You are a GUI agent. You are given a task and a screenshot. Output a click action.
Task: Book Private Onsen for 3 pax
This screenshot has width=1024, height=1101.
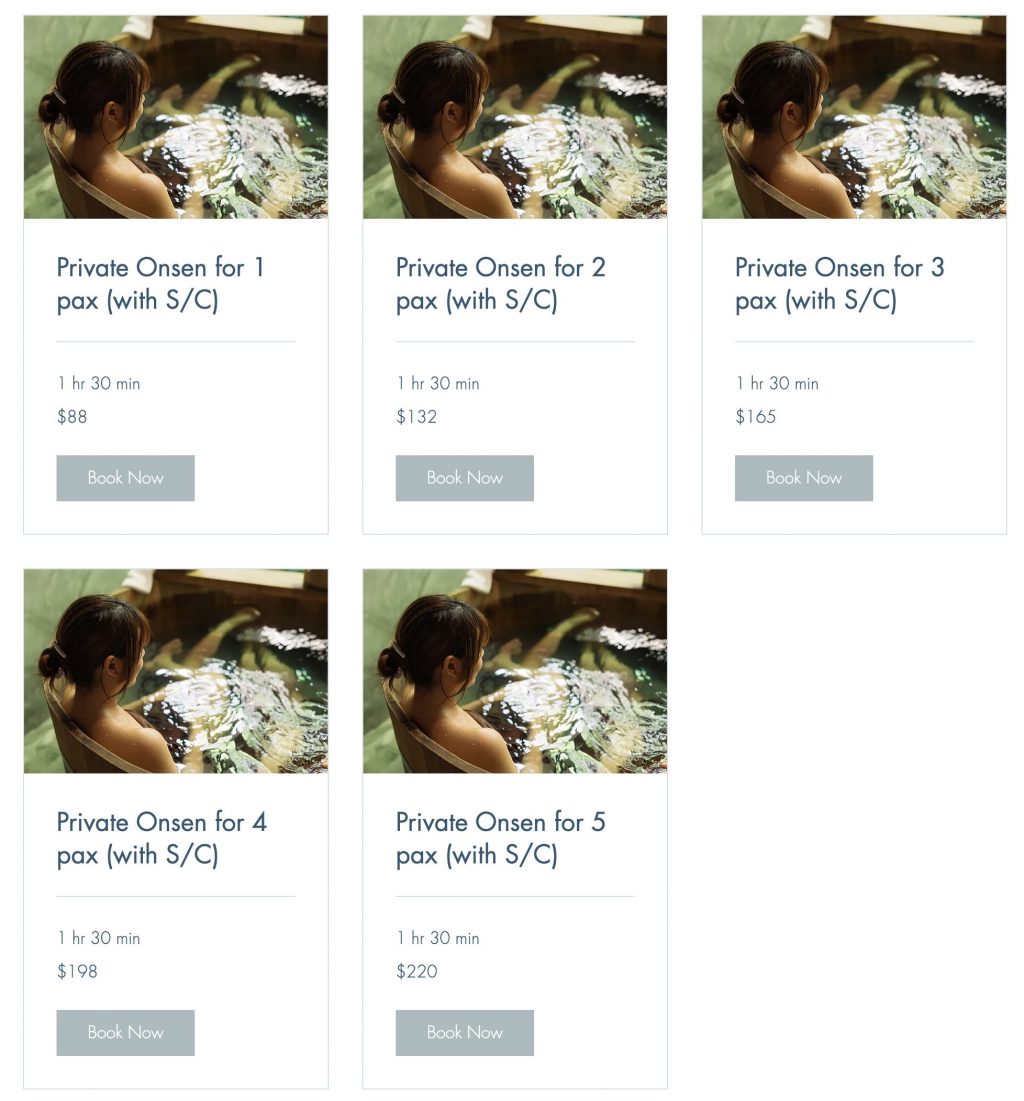coord(803,478)
